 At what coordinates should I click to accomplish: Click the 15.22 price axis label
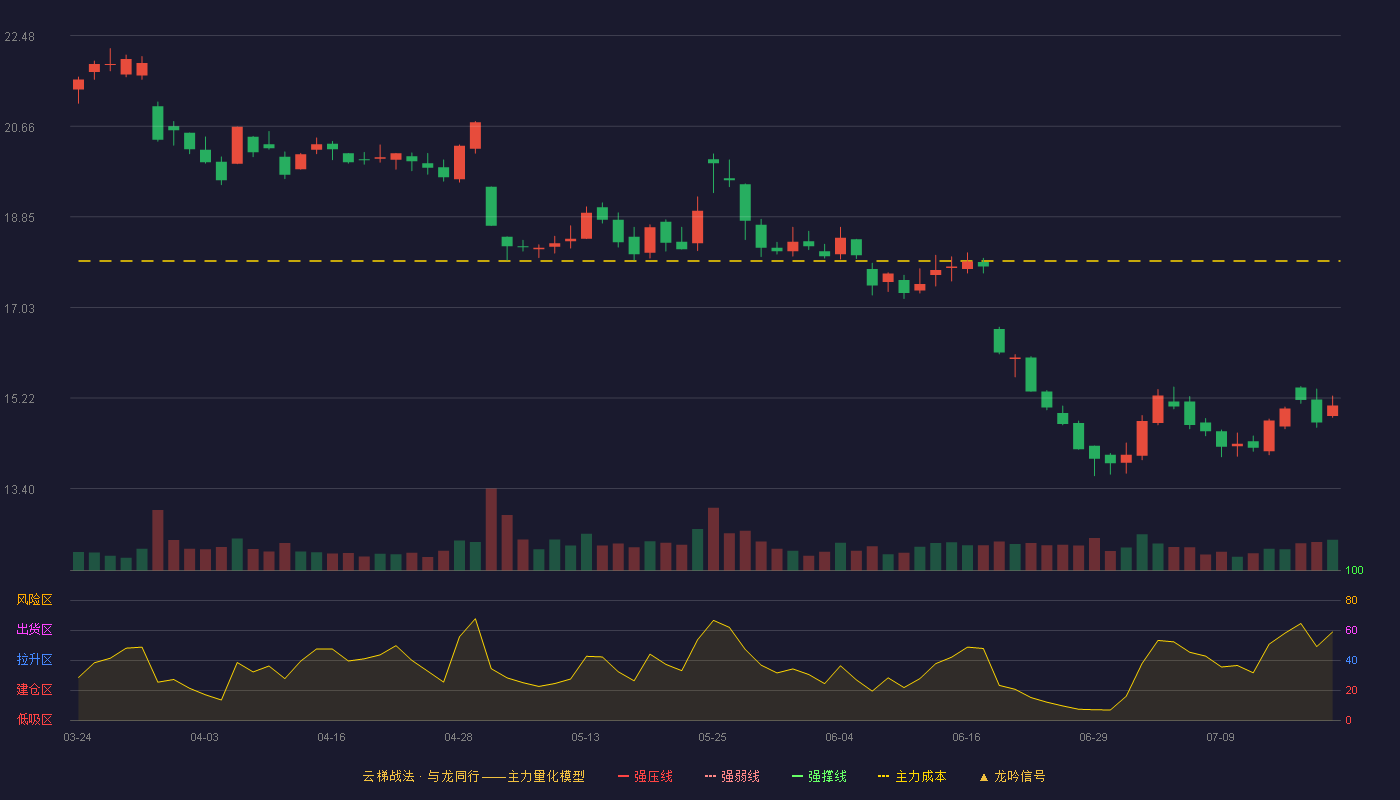pyautogui.click(x=19, y=399)
